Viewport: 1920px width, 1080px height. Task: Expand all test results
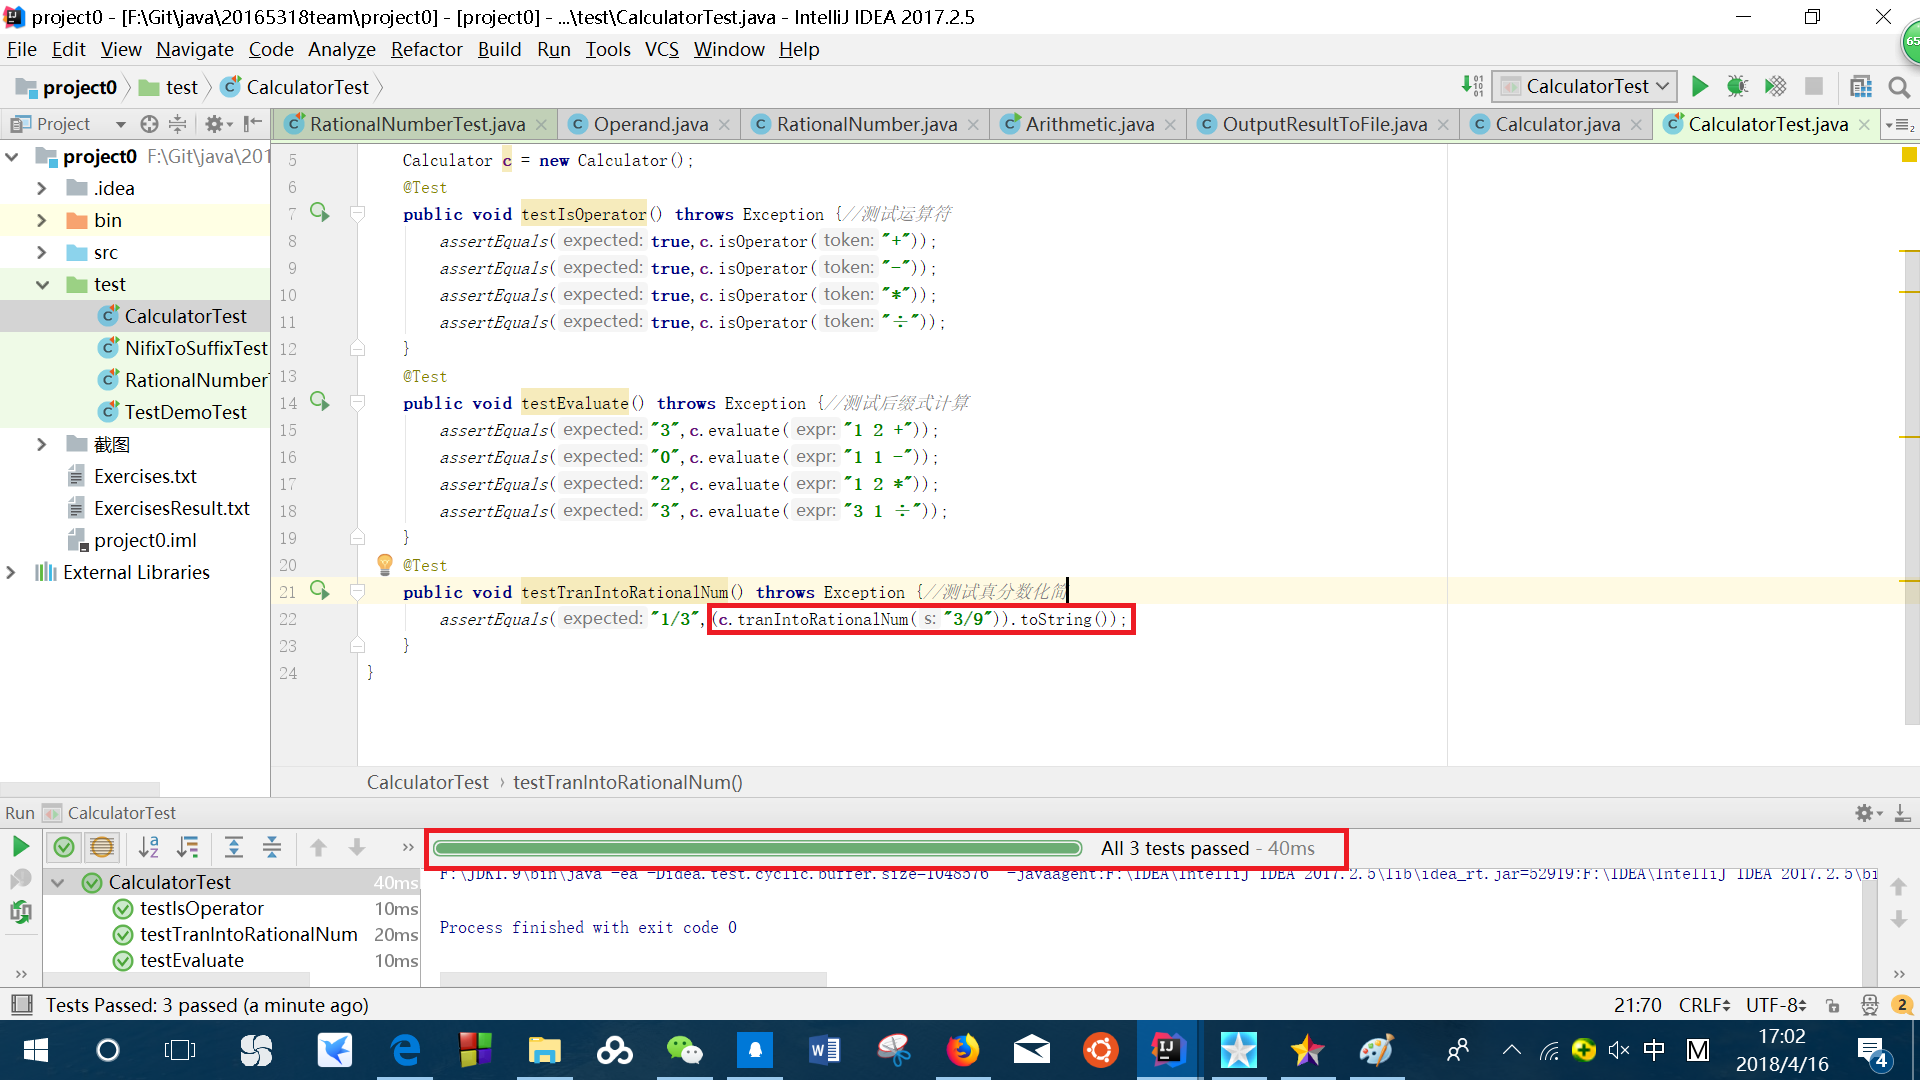pos(234,847)
